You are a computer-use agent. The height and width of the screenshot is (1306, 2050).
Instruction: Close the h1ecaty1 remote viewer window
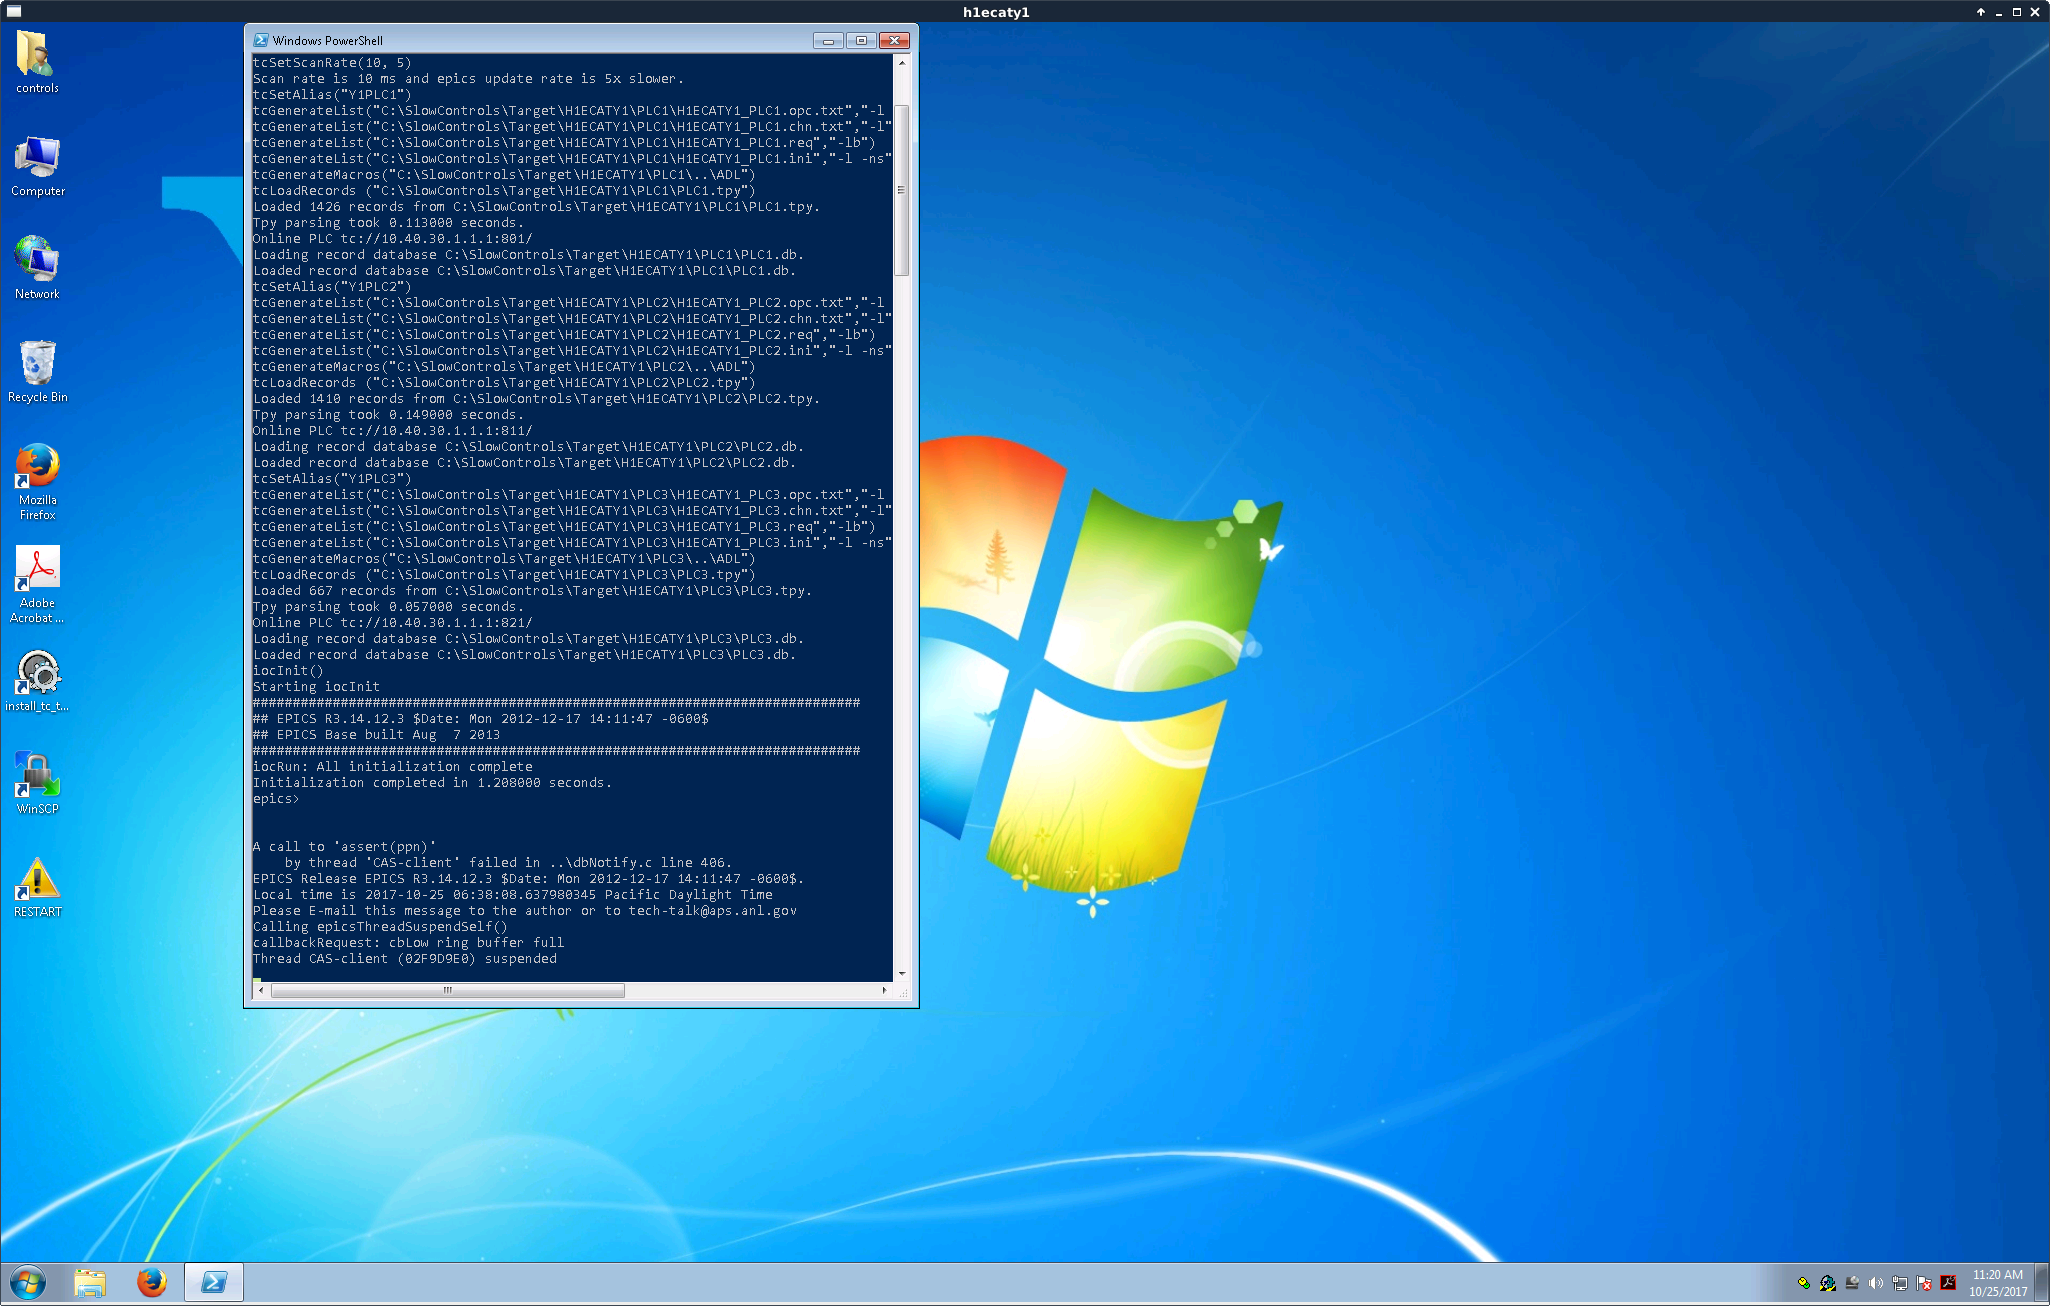coord(2035,12)
